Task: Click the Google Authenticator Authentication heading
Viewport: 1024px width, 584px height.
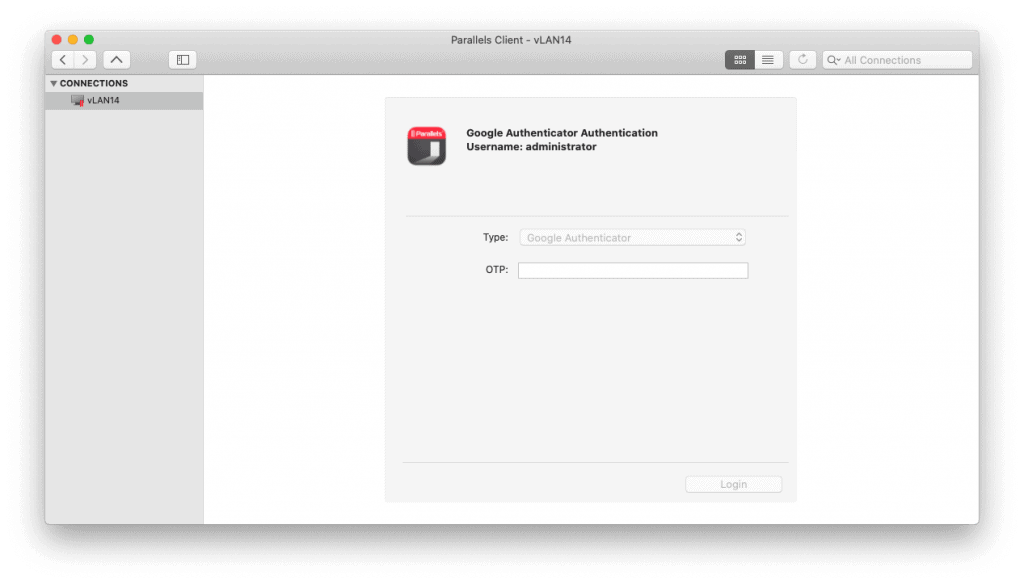Action: tap(560, 132)
